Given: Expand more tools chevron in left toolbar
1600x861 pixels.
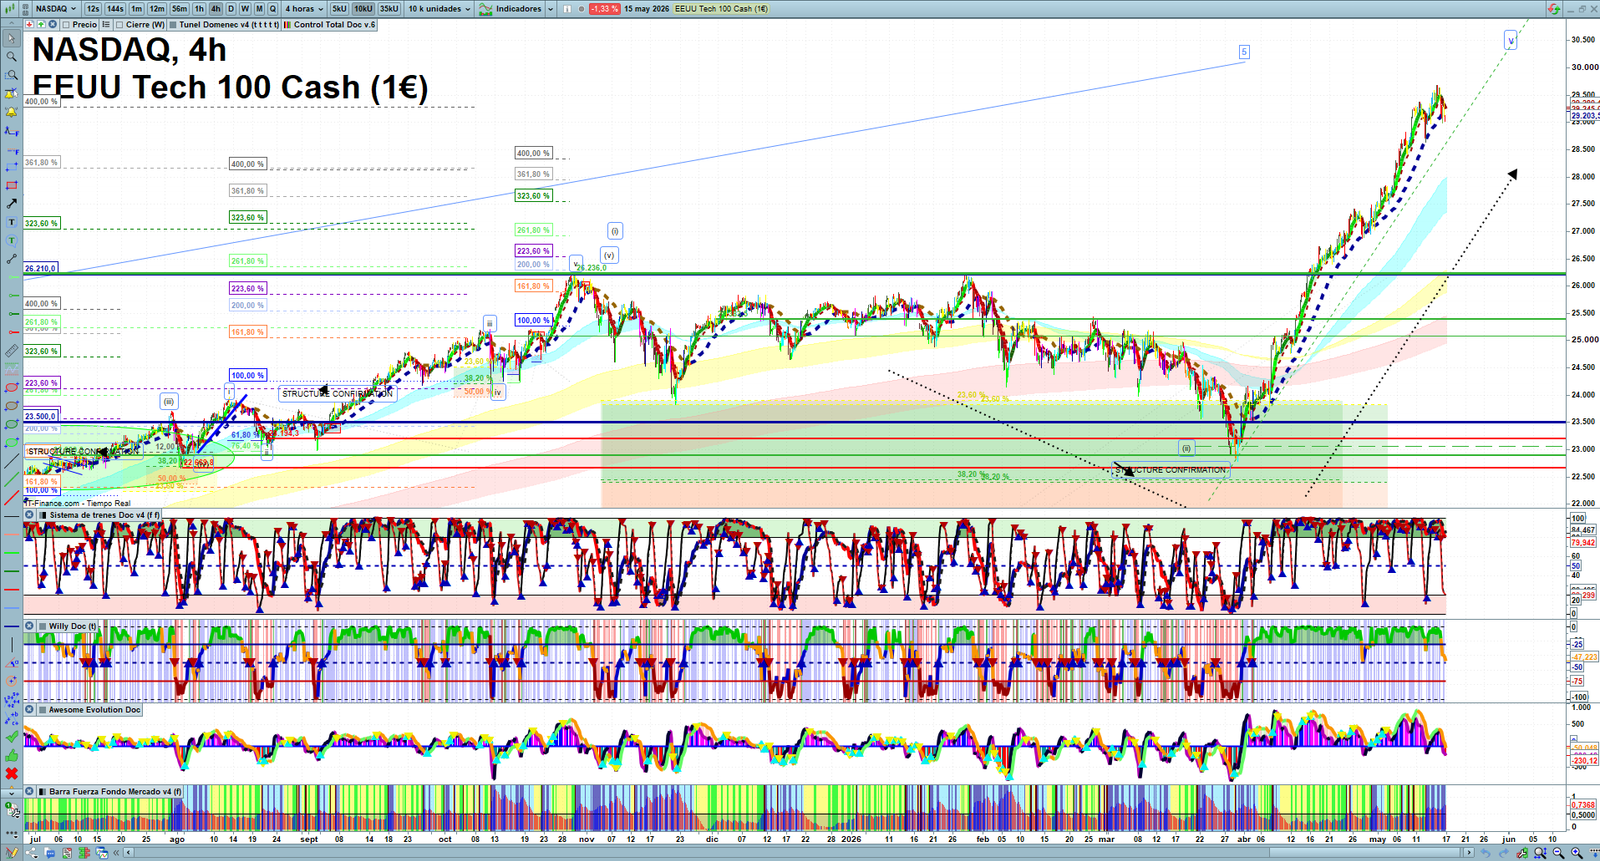Looking at the screenshot, I should tap(11, 793).
